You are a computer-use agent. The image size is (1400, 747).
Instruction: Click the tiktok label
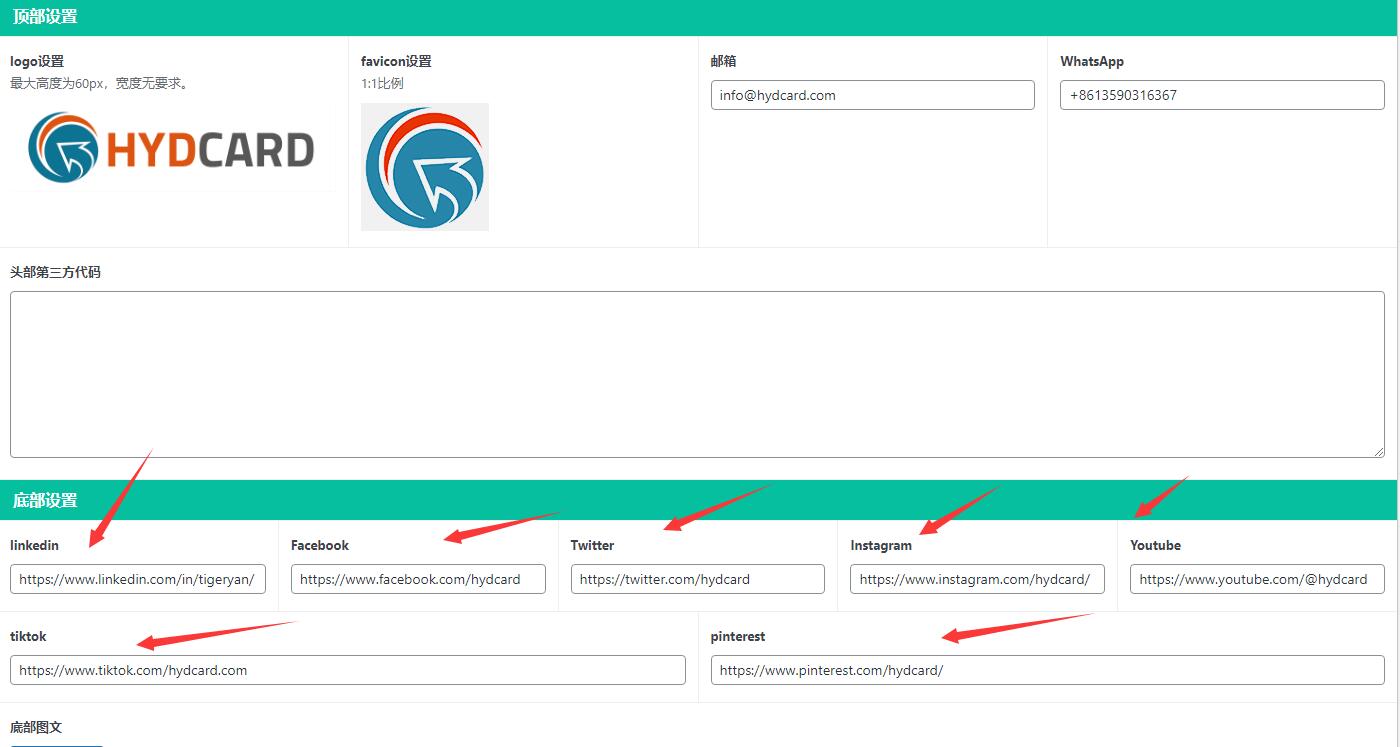click(x=28, y=636)
